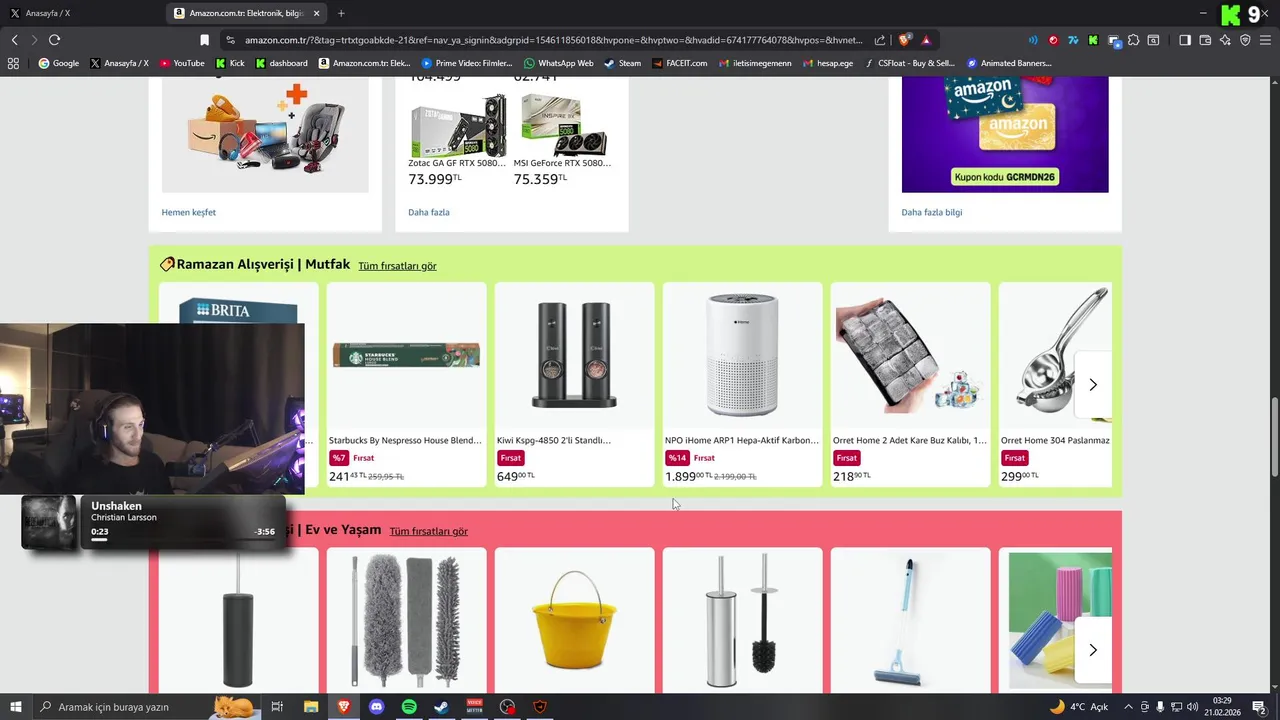Open CSFloat bookmark
This screenshot has height=720, width=1280.
[909, 63]
